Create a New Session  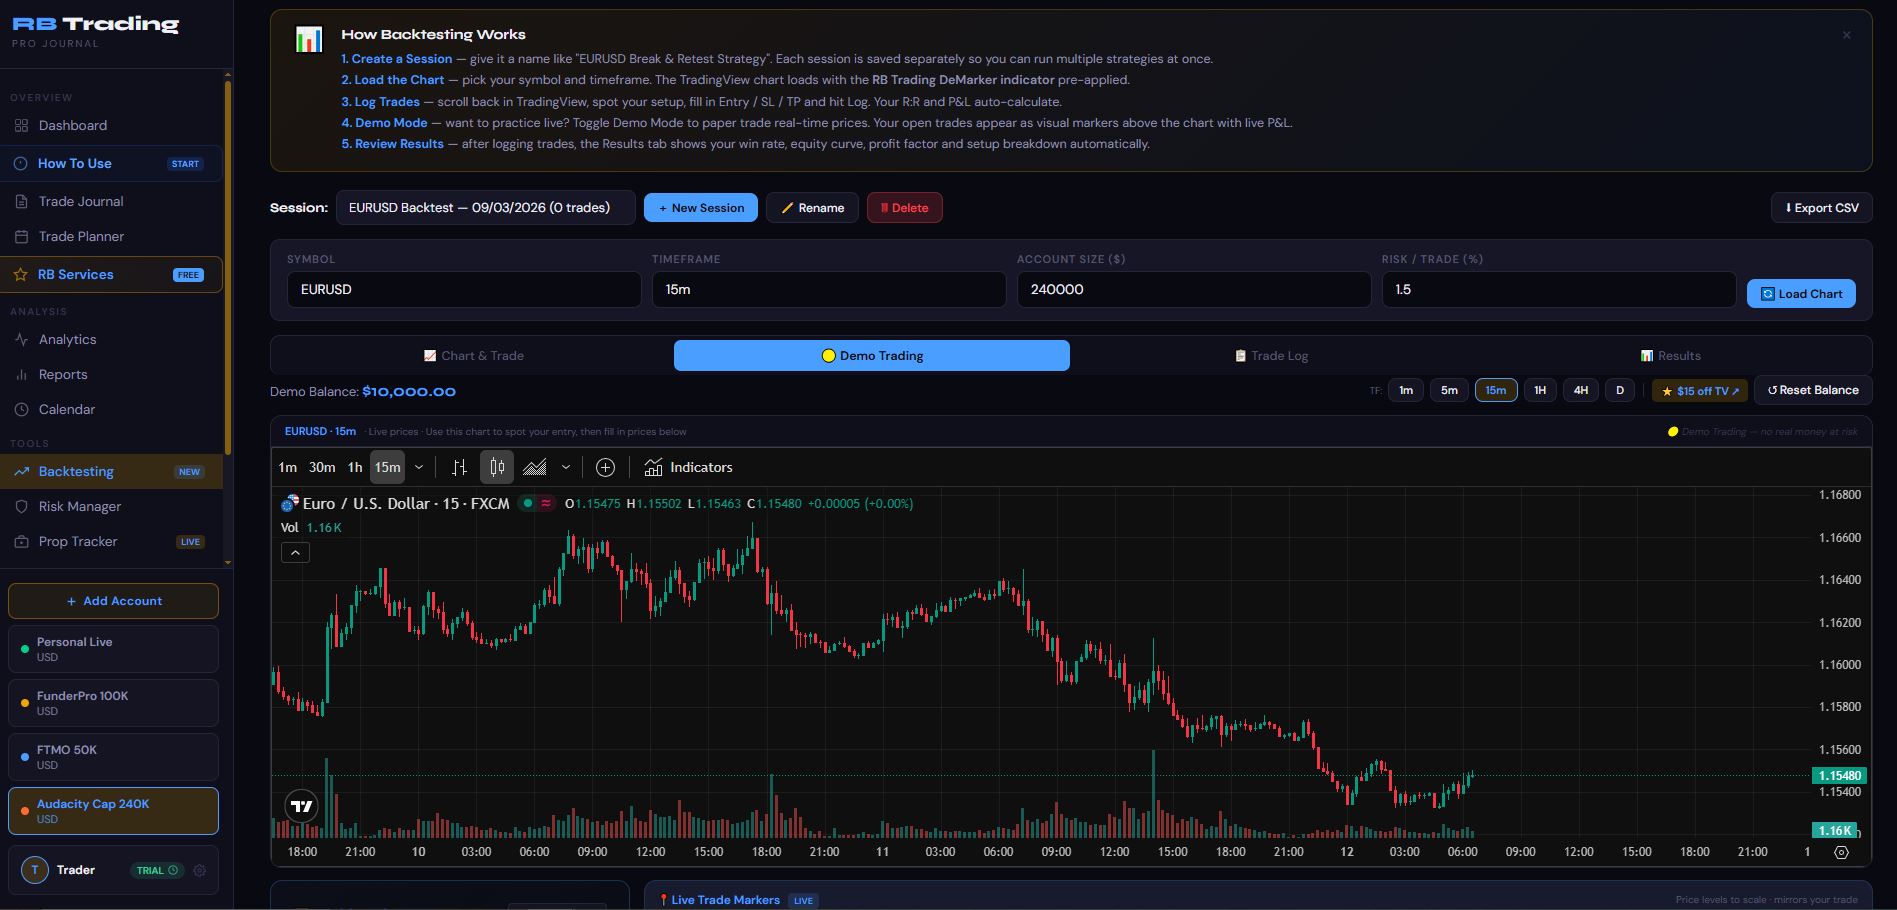tap(700, 207)
